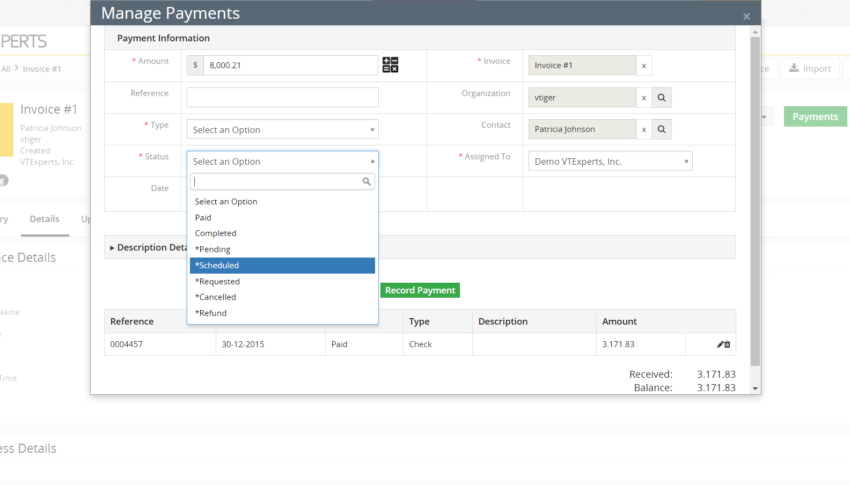Viewport: 850px width, 485px height.
Task: Select *Cancelled status option
Action: (x=282, y=297)
